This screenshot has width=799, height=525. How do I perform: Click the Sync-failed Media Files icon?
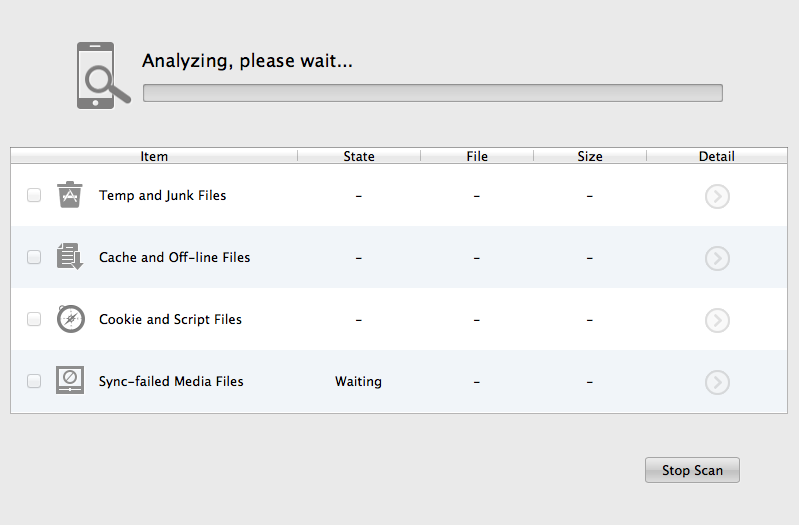point(70,381)
